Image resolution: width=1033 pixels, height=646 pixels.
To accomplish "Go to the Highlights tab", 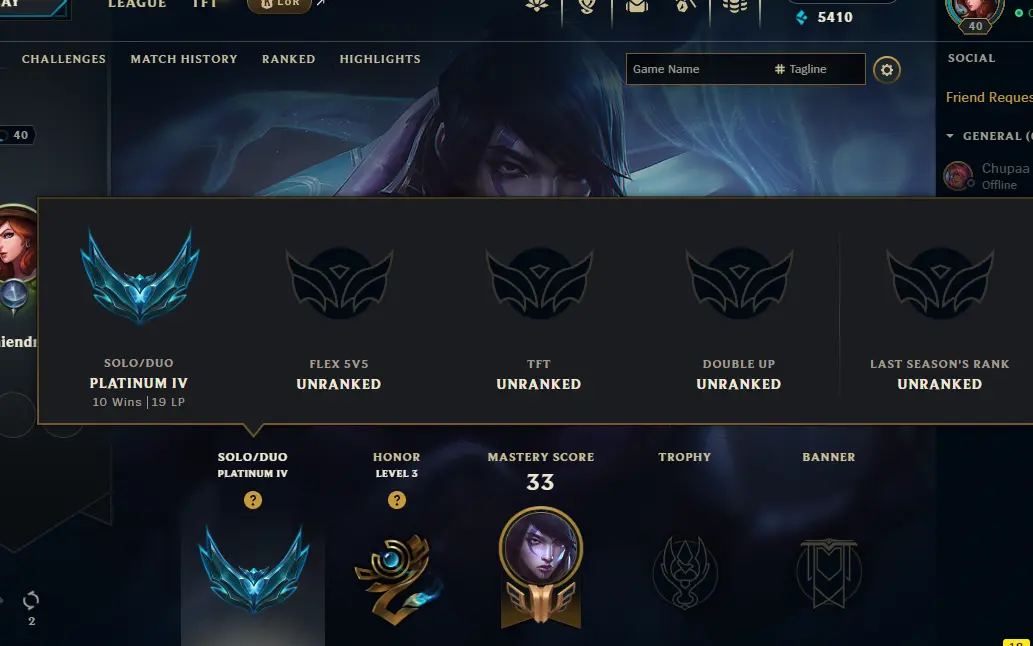I will 380,59.
